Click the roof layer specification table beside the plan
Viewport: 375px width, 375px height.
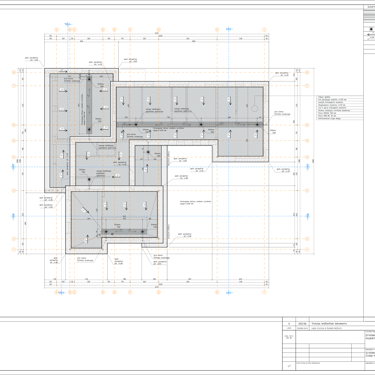pos(340,107)
